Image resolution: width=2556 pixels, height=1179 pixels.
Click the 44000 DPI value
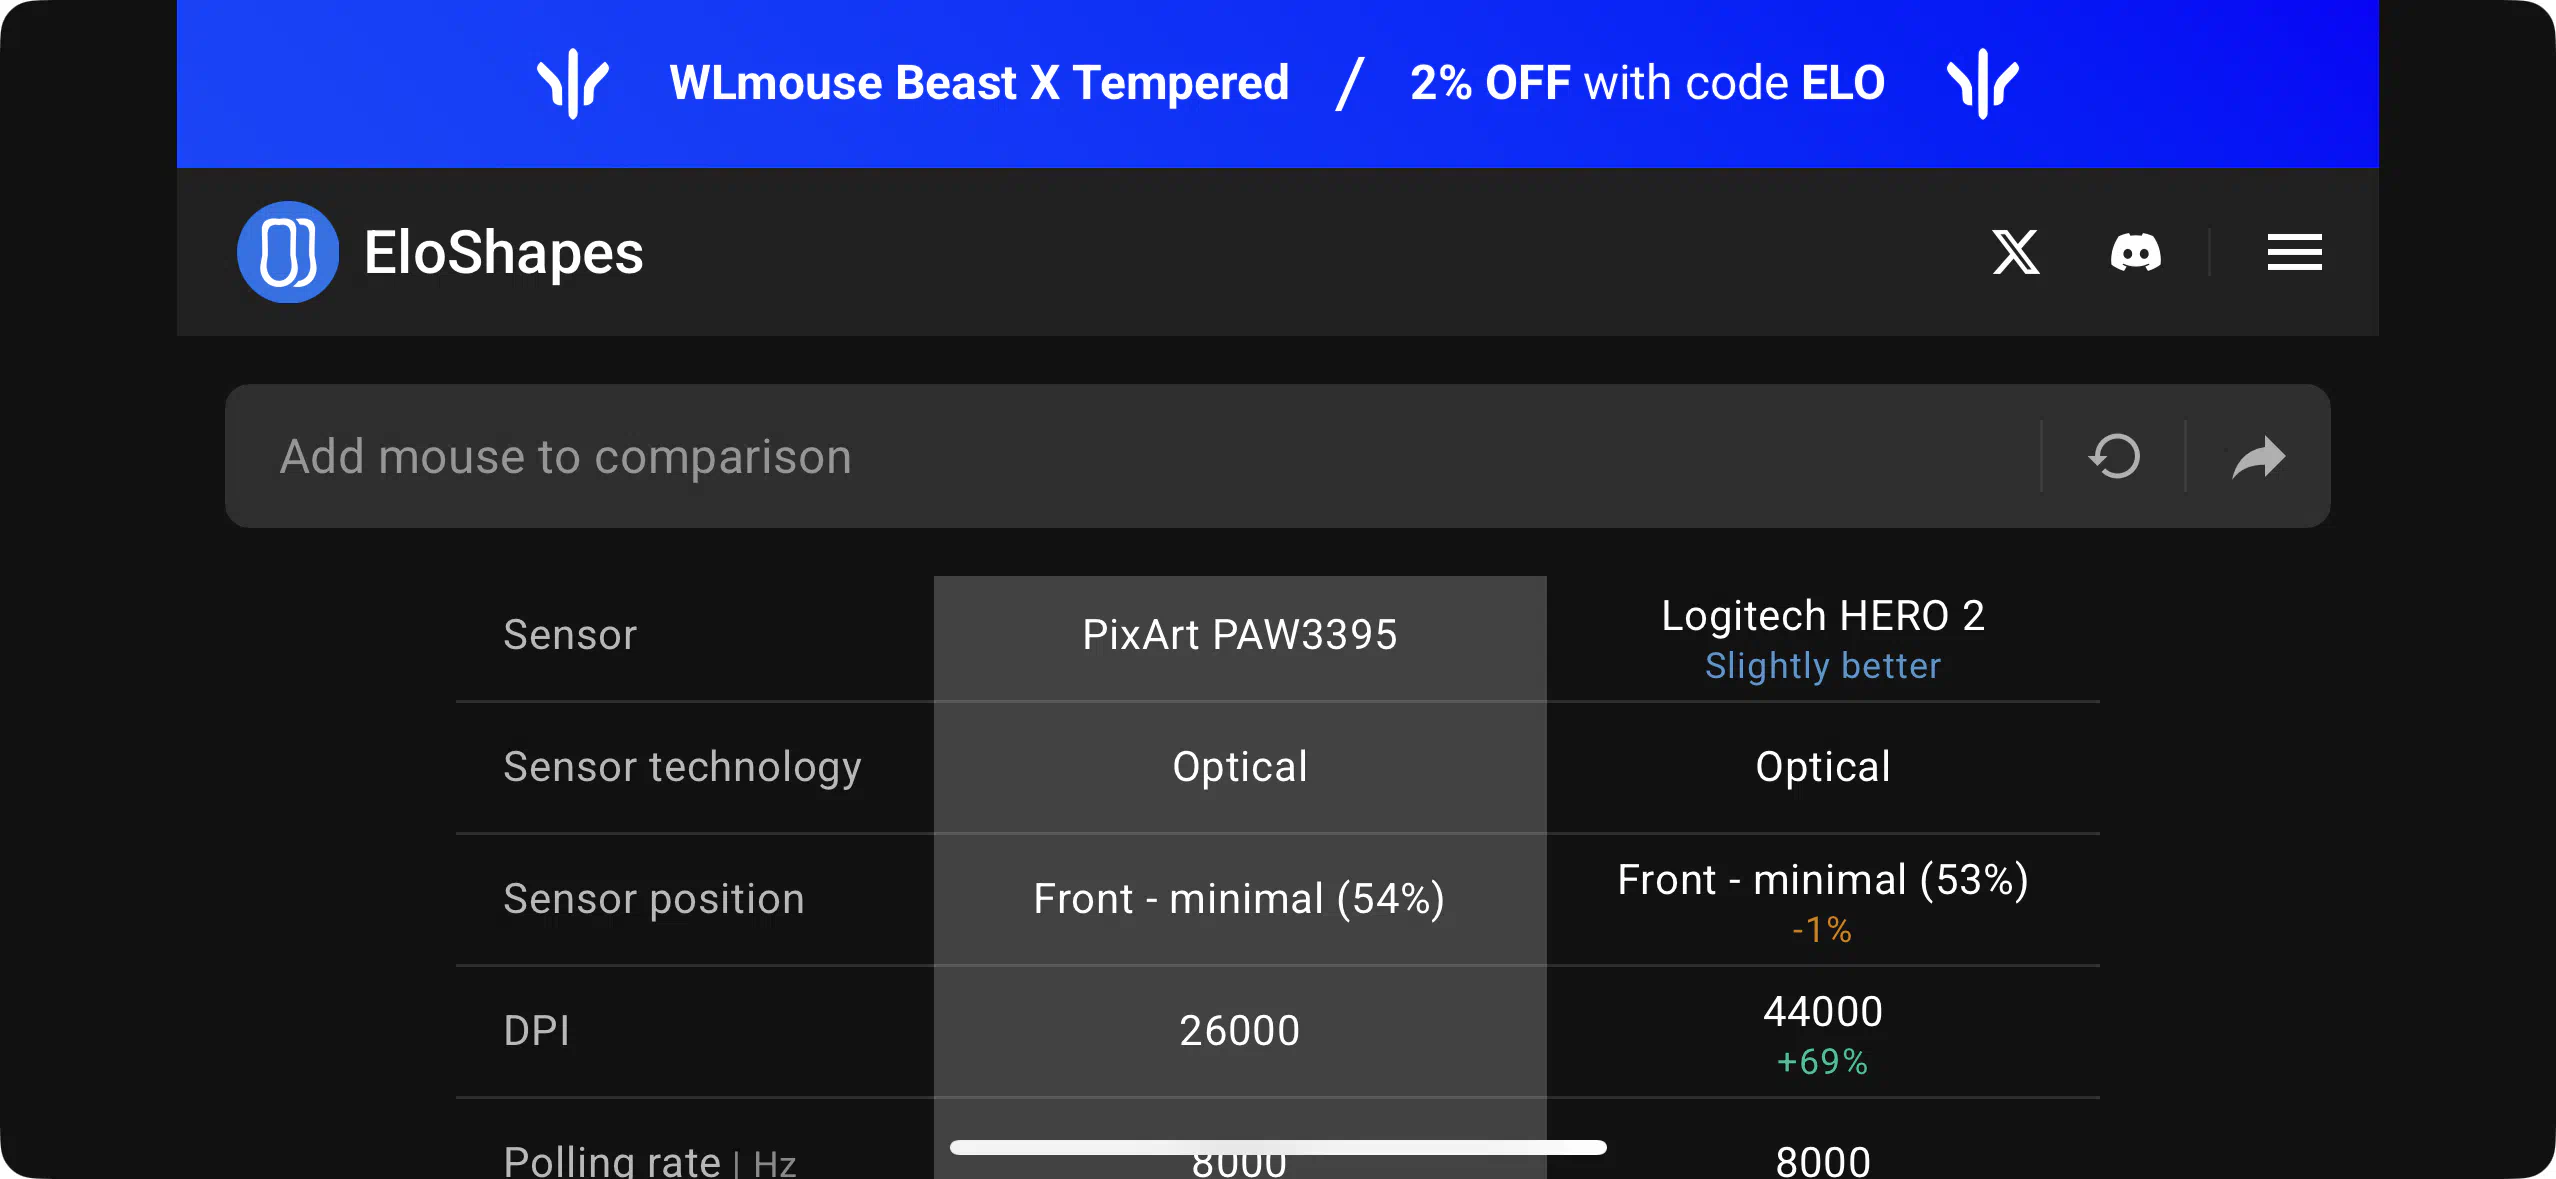(x=1823, y=1012)
